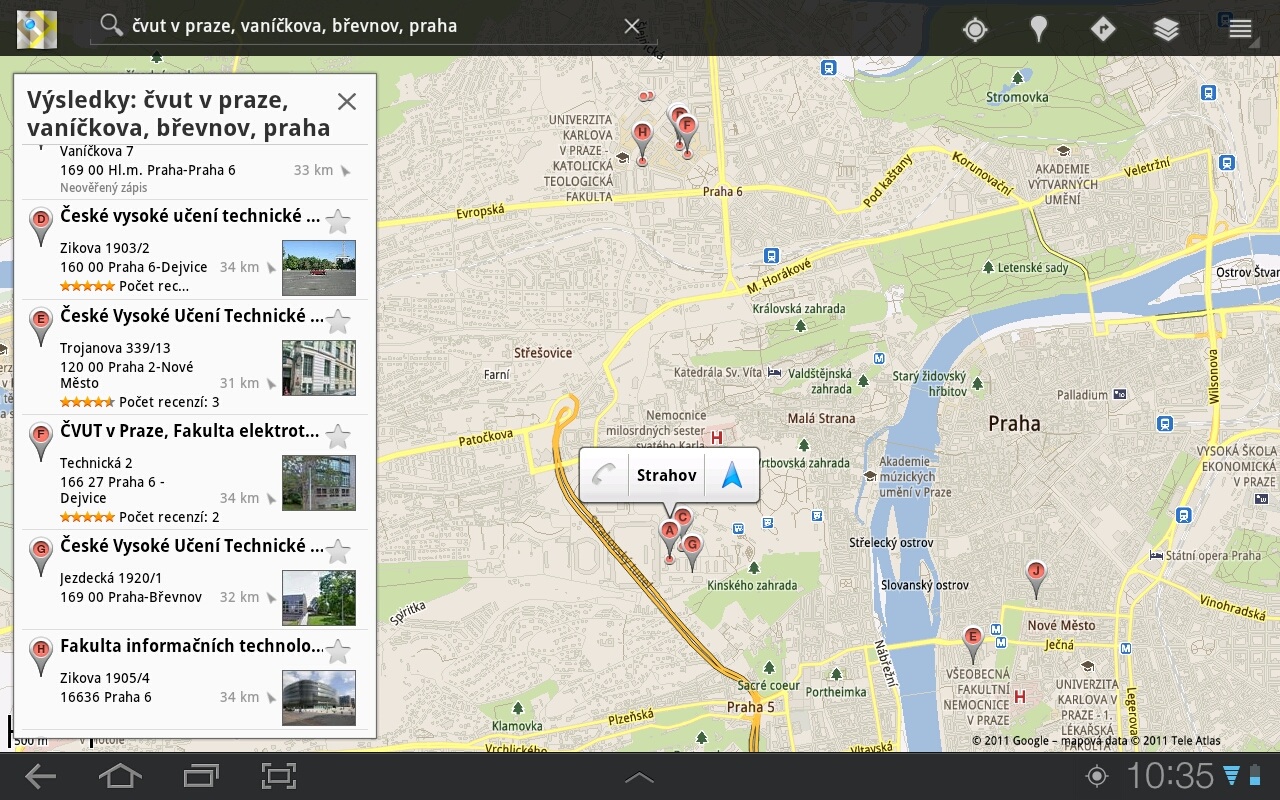Tap Letenské sady park label
Screen dimensions: 1280x800
[x=1033, y=268]
